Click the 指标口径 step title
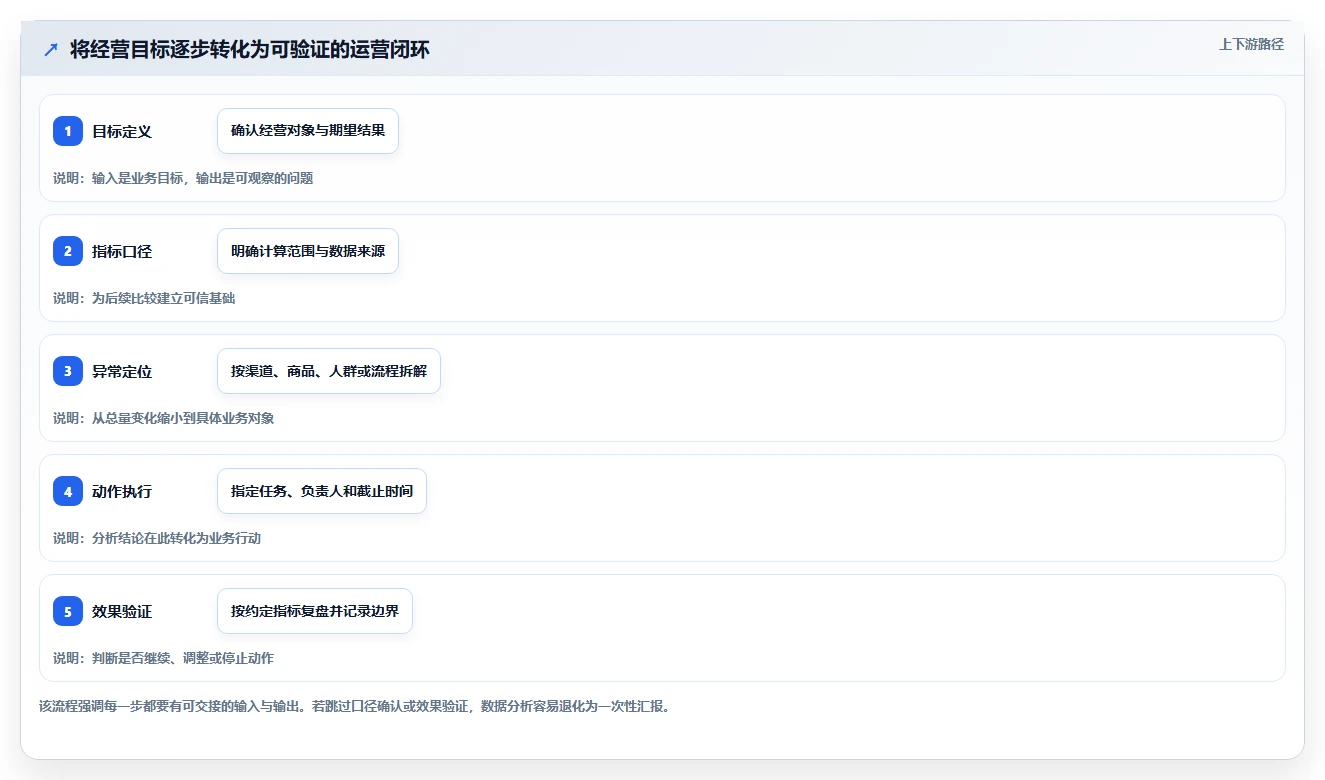1325x780 pixels. point(122,251)
